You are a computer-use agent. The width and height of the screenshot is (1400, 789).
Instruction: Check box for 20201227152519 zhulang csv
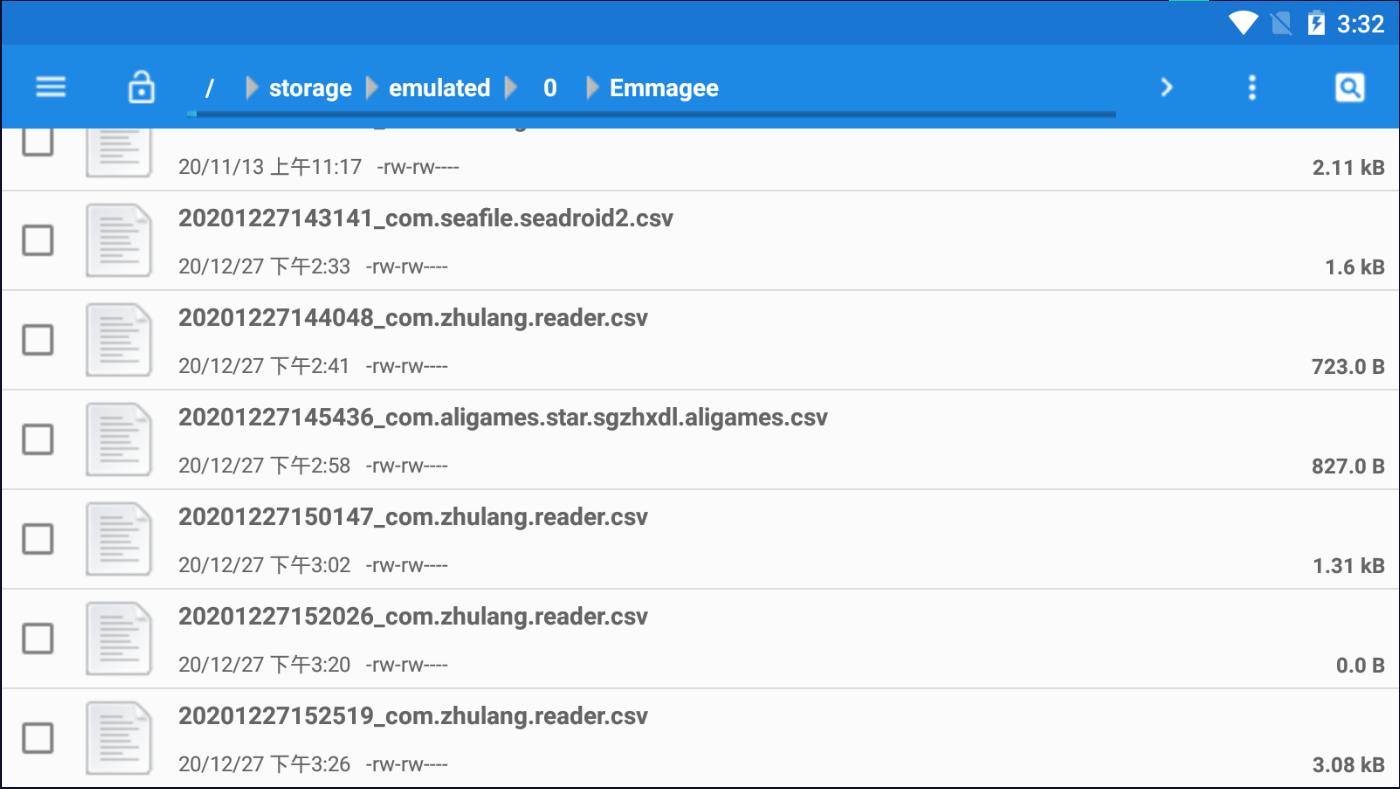[x=38, y=738]
